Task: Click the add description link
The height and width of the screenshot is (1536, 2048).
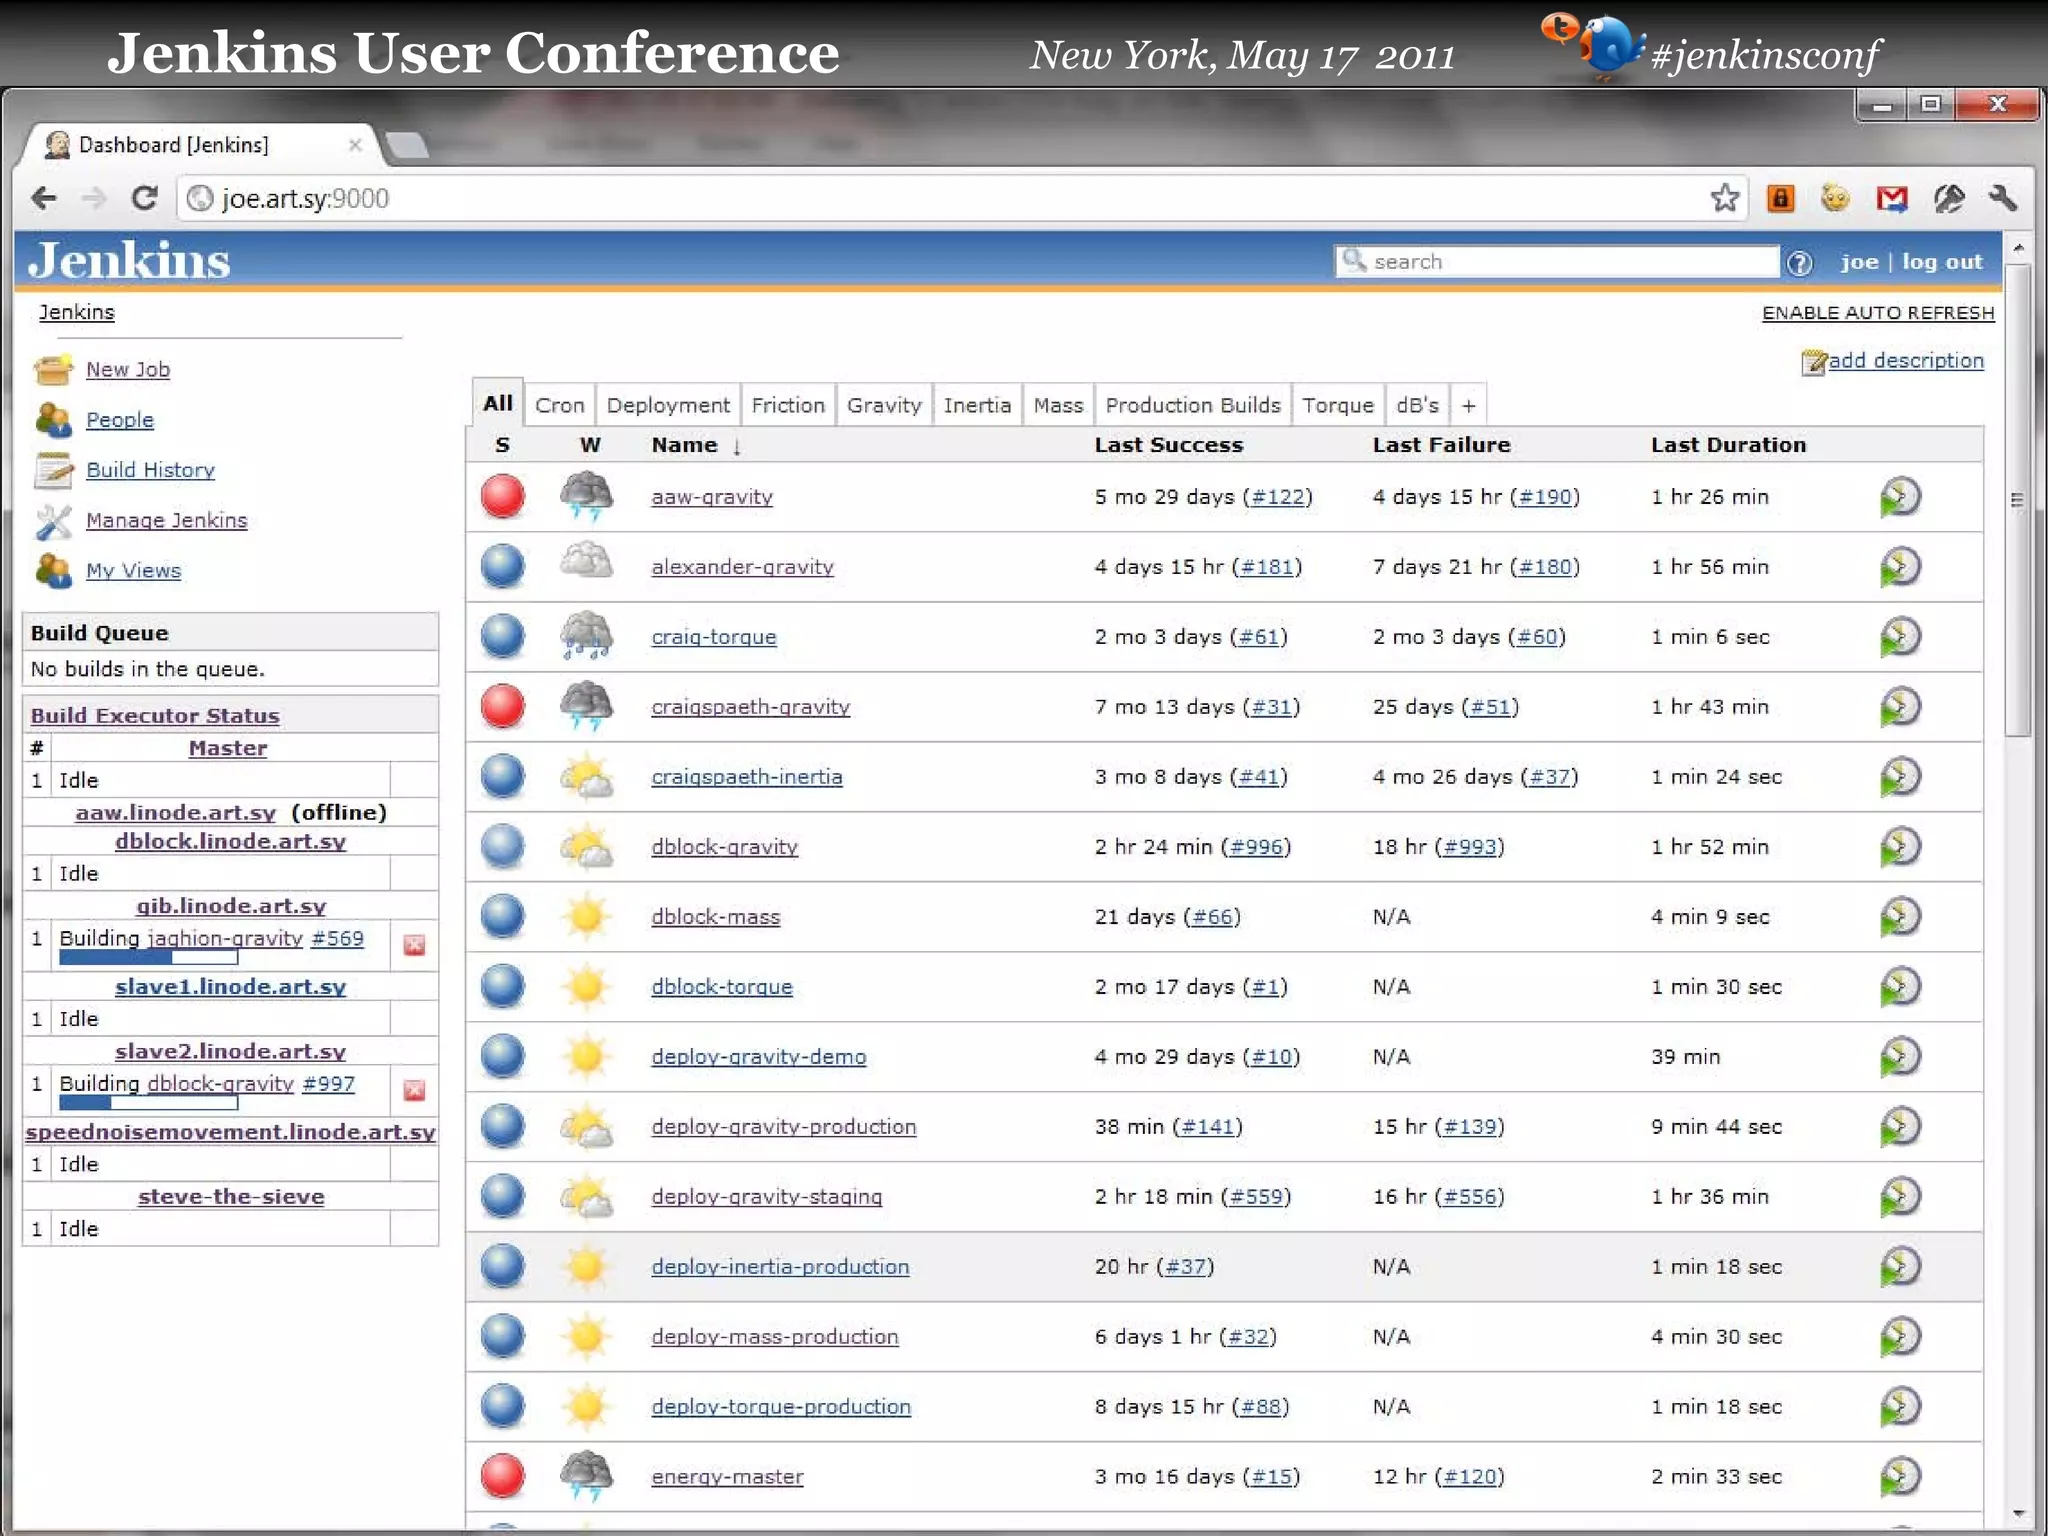Action: click(x=1904, y=361)
